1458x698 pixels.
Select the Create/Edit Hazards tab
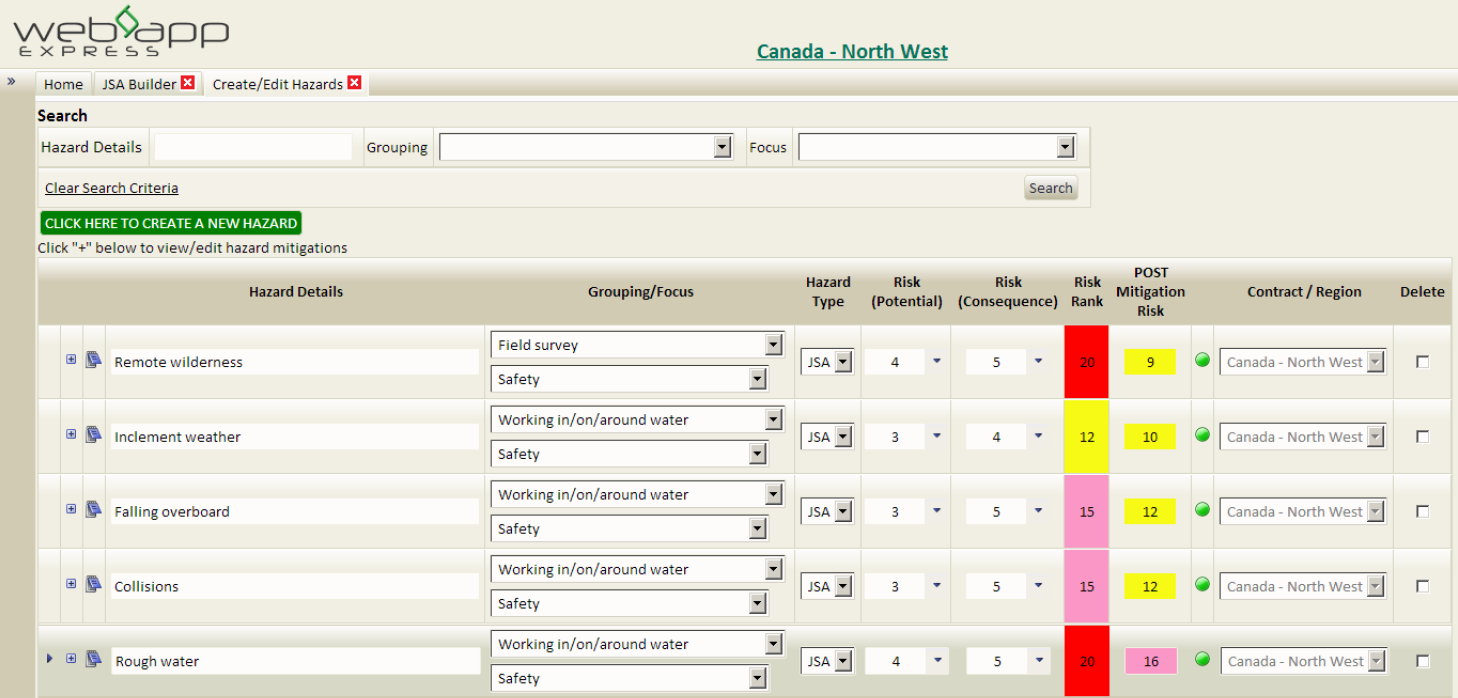click(278, 84)
